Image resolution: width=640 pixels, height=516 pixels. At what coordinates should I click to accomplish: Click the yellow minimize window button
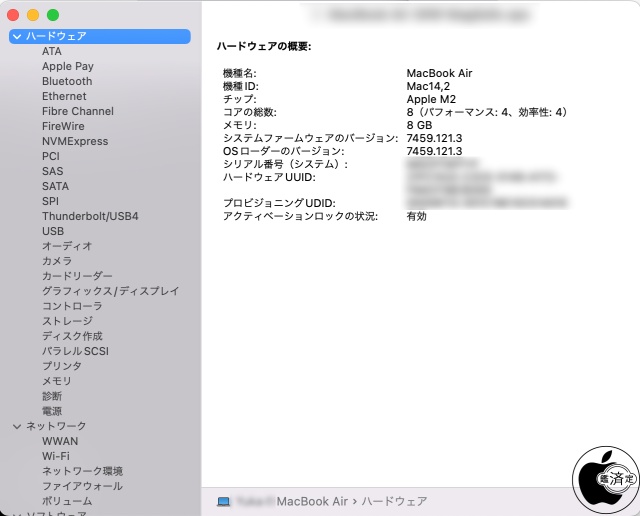pyautogui.click(x=33, y=15)
